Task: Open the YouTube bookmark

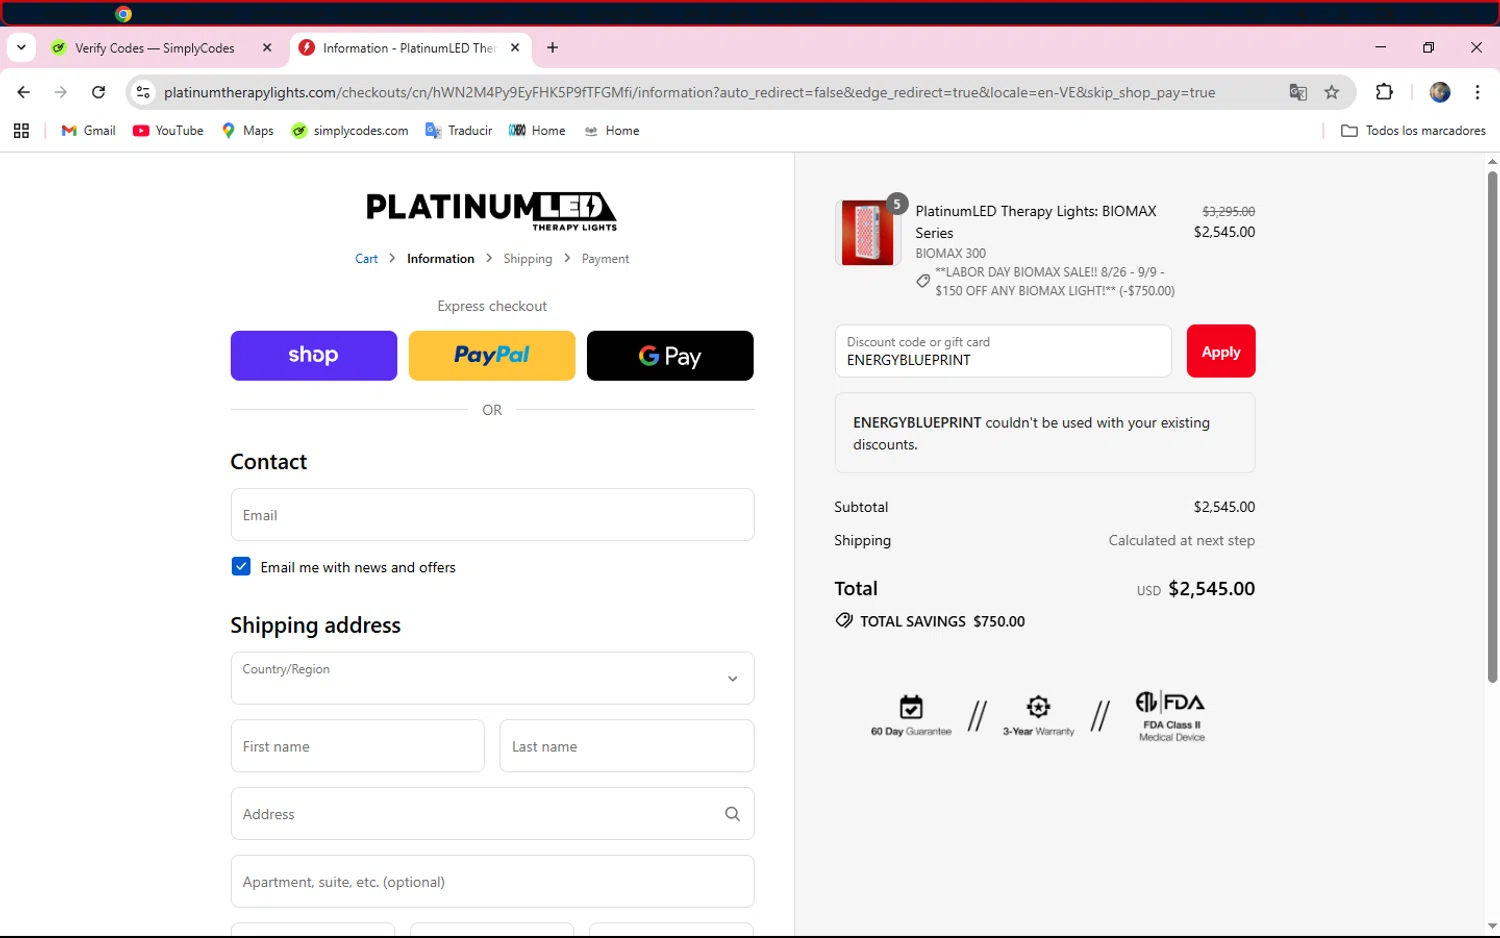Action: point(168,131)
